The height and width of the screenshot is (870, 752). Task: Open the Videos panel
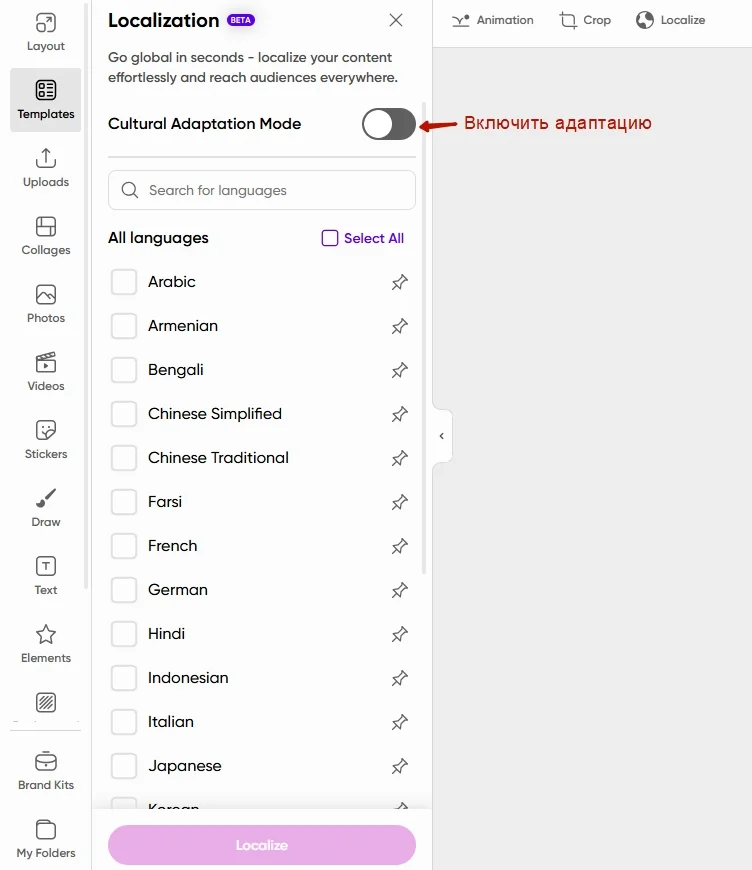coord(45,372)
